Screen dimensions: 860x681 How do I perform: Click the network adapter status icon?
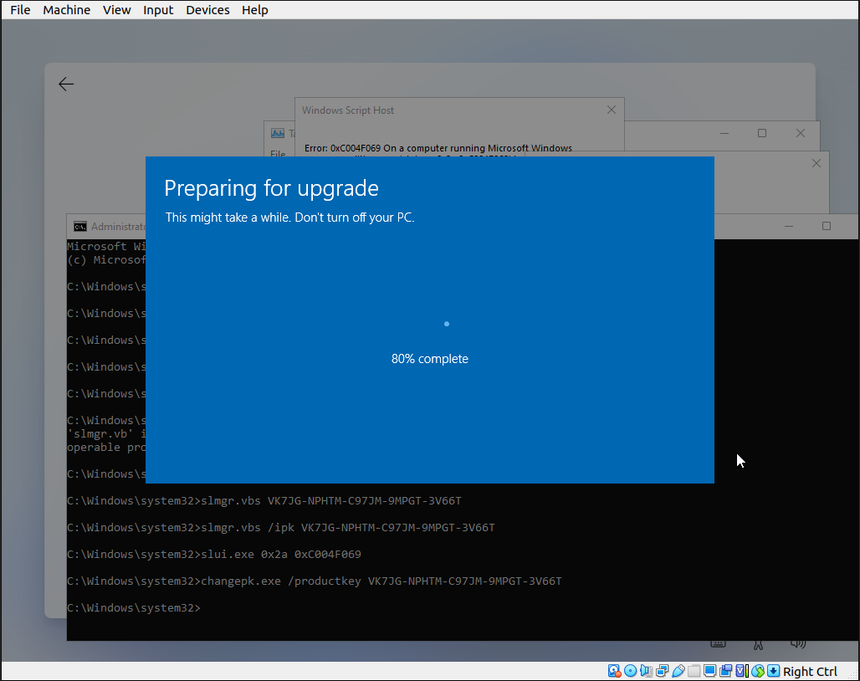point(662,671)
